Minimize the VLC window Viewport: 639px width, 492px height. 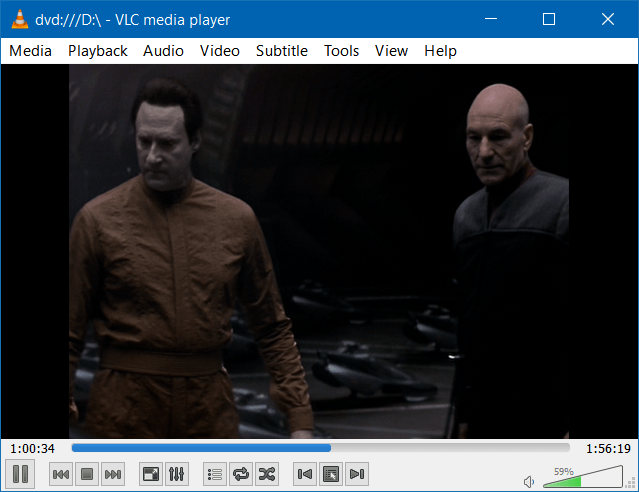(x=491, y=19)
